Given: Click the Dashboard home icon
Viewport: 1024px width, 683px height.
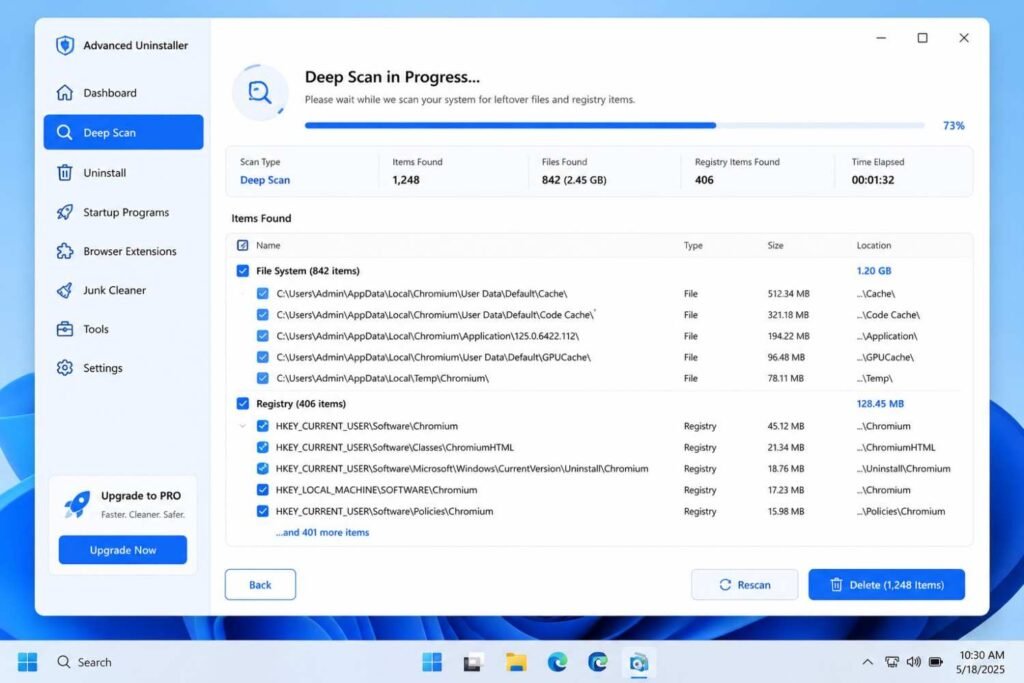Looking at the screenshot, I should [65, 93].
